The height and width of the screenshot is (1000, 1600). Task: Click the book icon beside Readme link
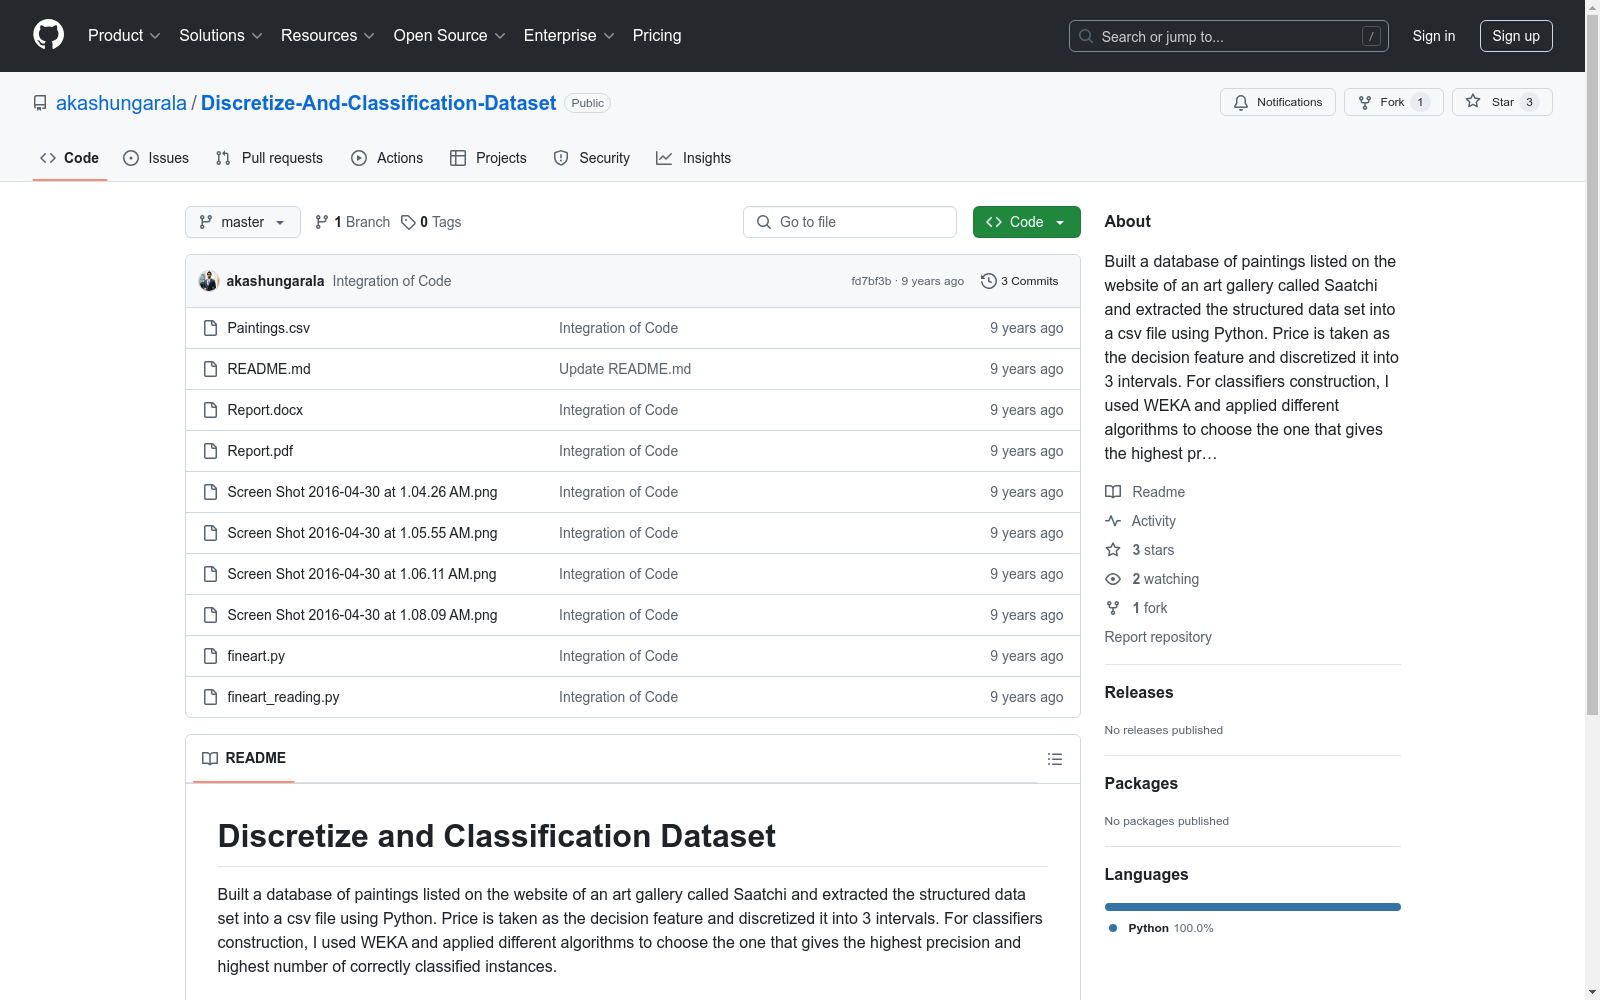[x=1113, y=492]
